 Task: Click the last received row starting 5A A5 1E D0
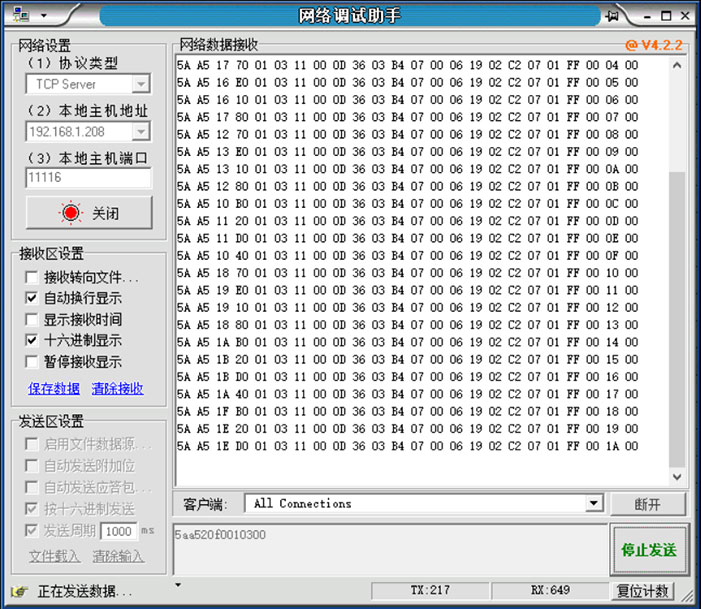(407, 446)
